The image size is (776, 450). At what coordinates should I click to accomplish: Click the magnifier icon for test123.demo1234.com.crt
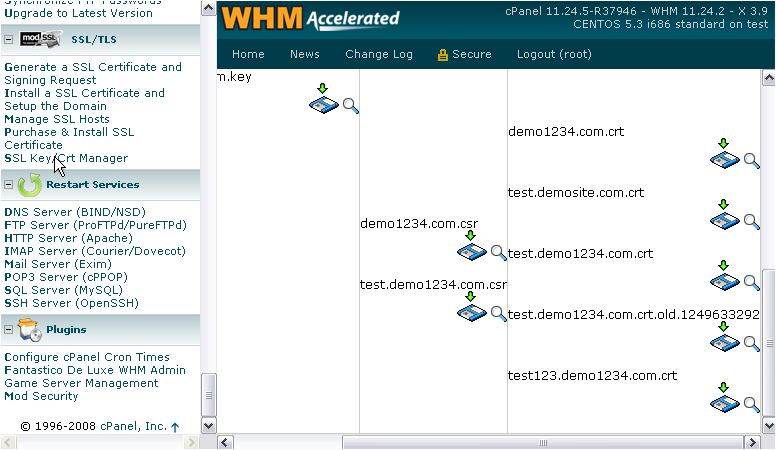tap(751, 404)
